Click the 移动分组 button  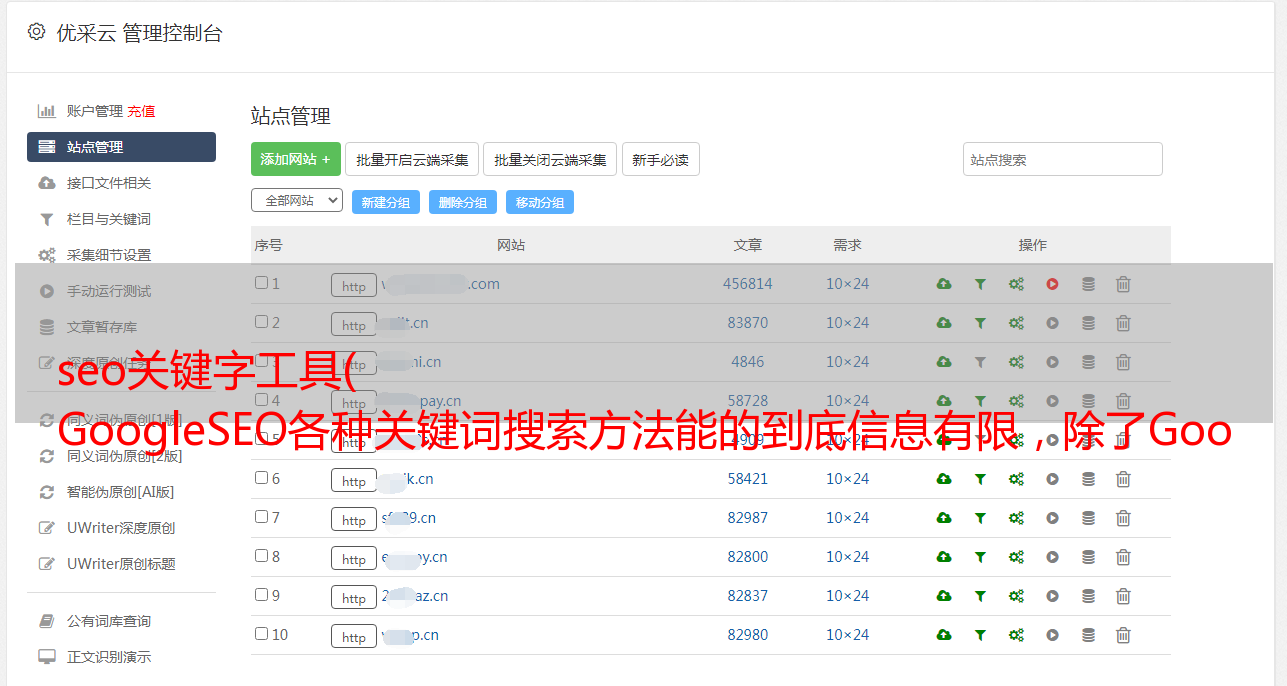point(540,202)
